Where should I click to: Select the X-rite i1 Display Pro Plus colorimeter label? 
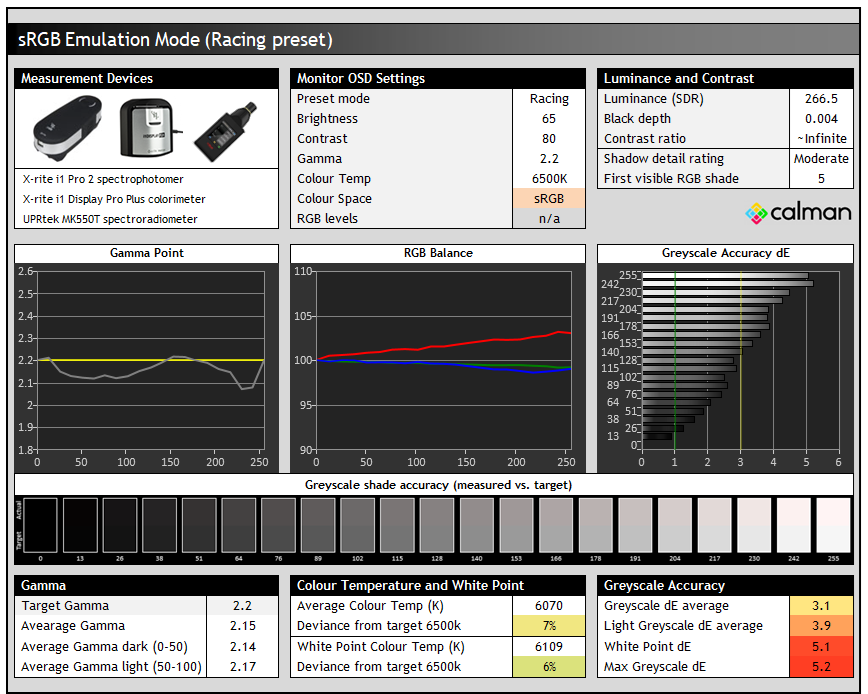click(117, 199)
